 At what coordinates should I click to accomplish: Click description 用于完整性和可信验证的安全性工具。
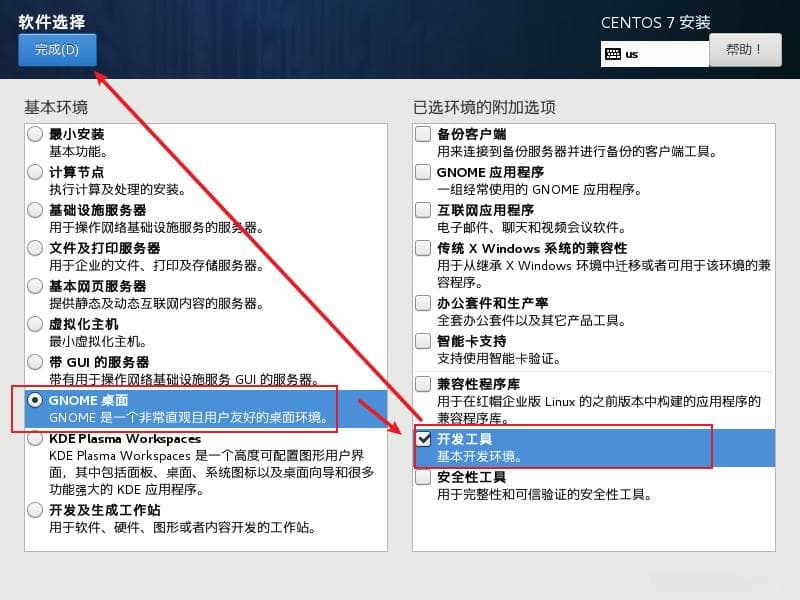click(544, 494)
